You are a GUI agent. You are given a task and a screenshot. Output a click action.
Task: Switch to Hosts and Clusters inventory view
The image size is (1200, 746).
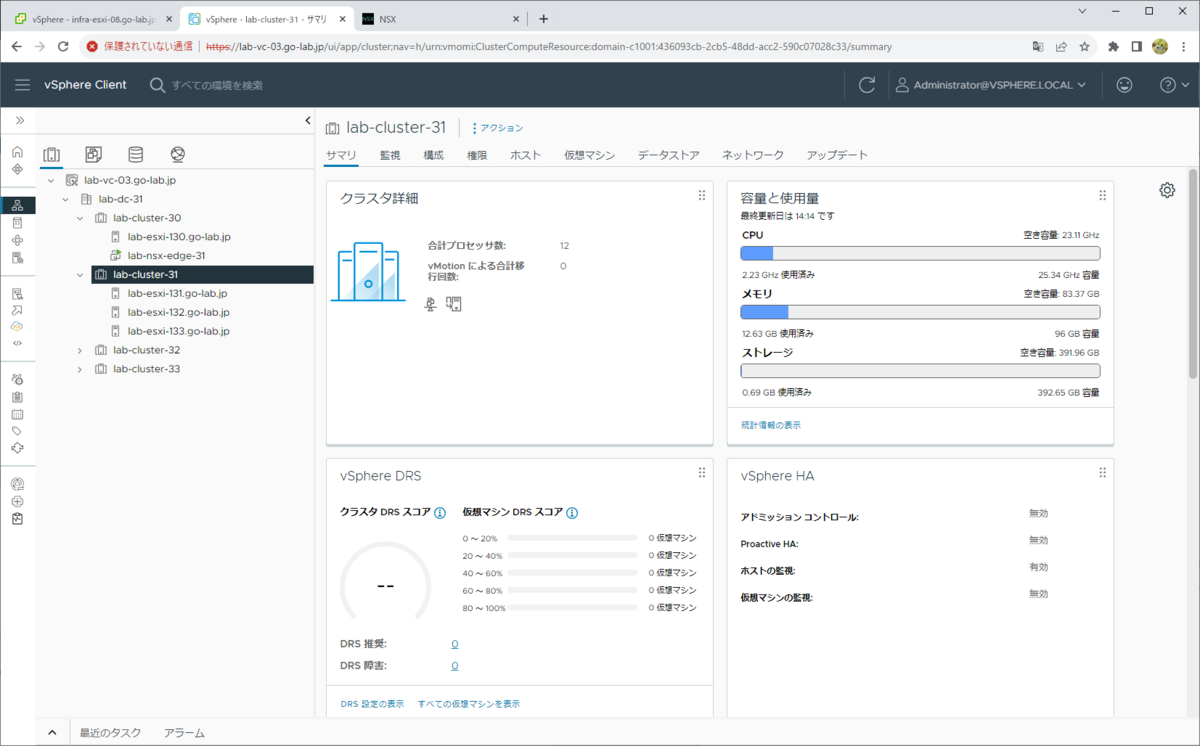pyautogui.click(x=52, y=155)
